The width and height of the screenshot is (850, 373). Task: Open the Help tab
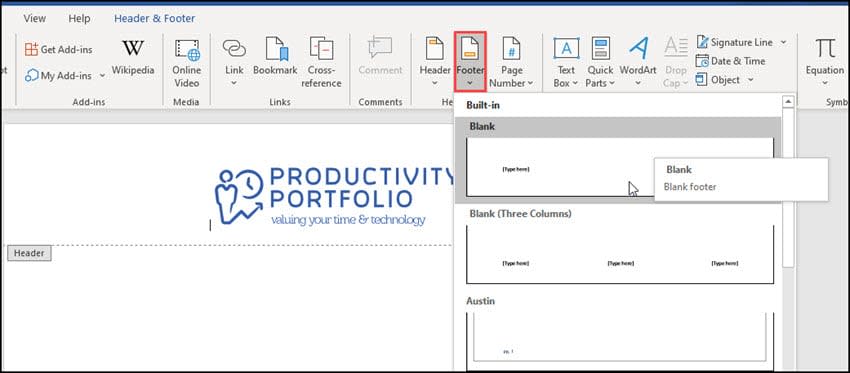pyautogui.click(x=79, y=18)
